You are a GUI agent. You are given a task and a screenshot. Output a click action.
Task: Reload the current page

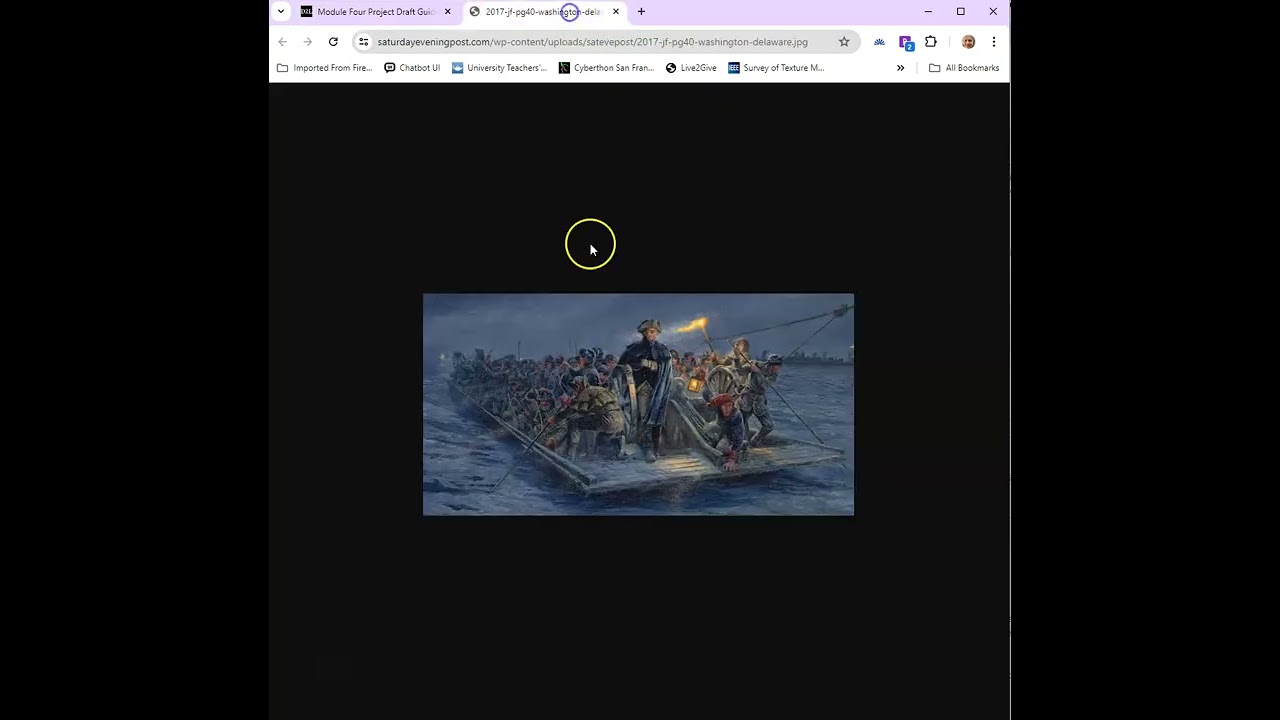333,42
